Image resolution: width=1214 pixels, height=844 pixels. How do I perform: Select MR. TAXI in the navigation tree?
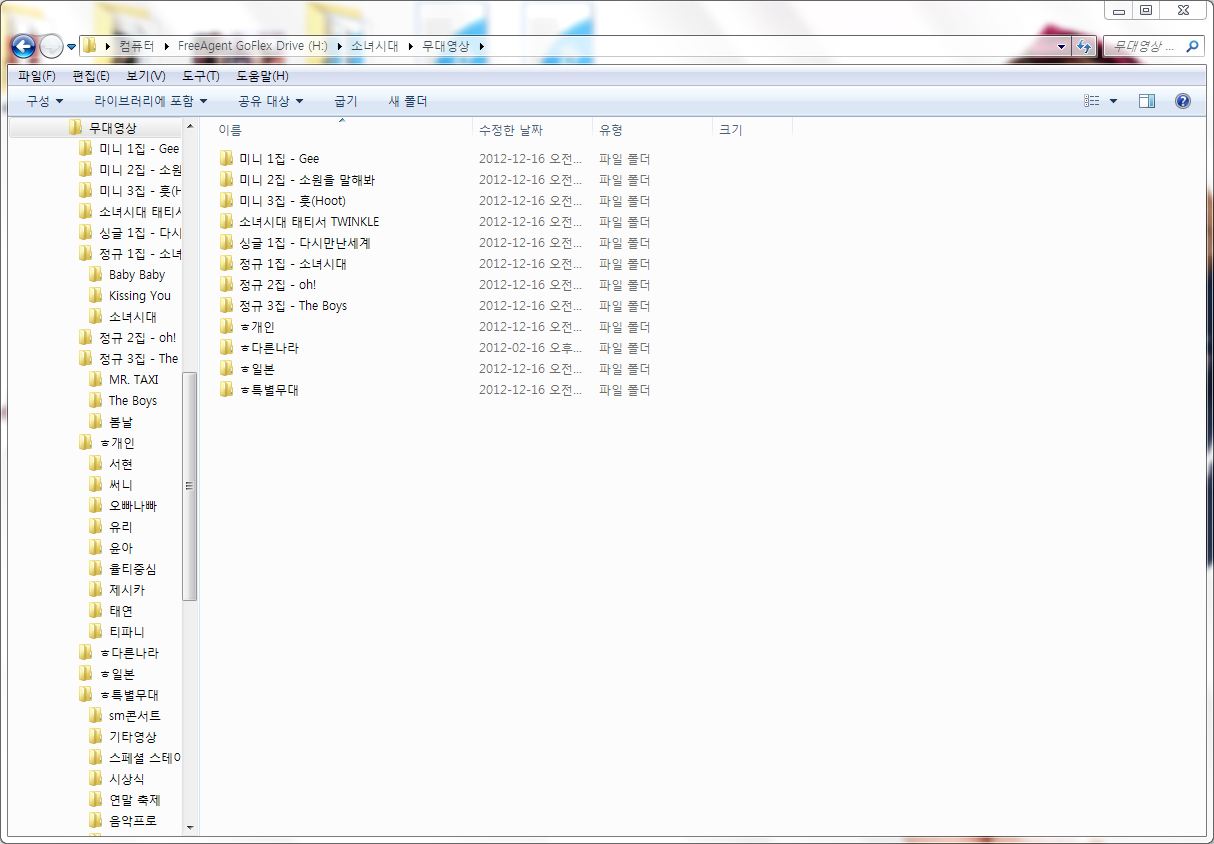133,379
